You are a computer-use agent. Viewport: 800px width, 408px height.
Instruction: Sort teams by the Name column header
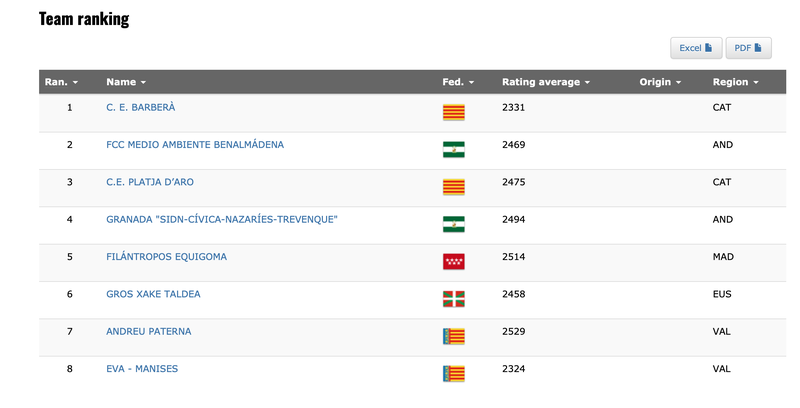[126, 82]
